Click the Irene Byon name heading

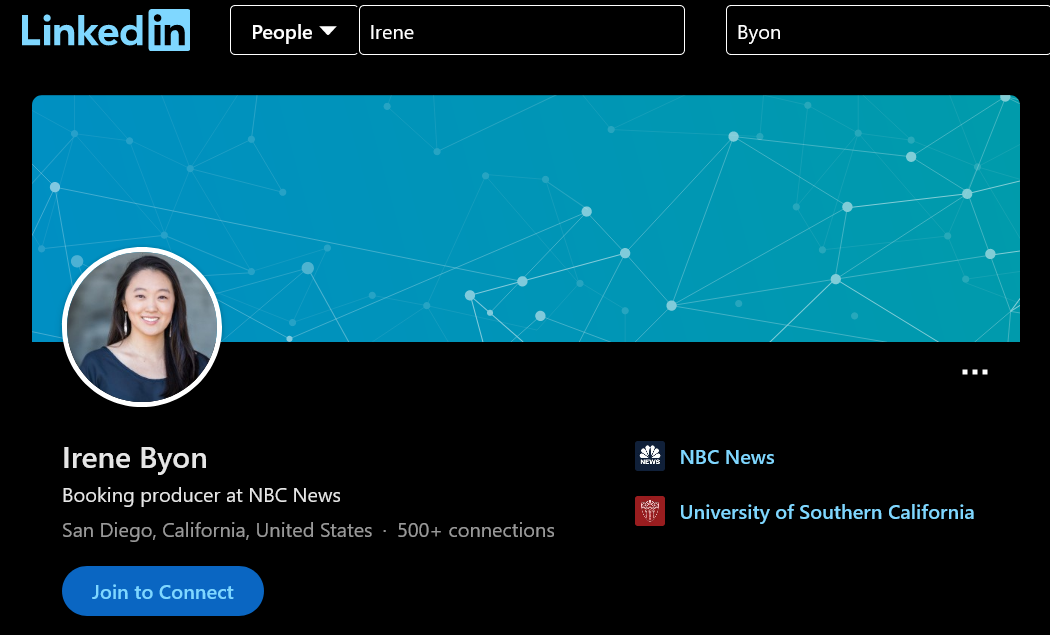coord(135,458)
